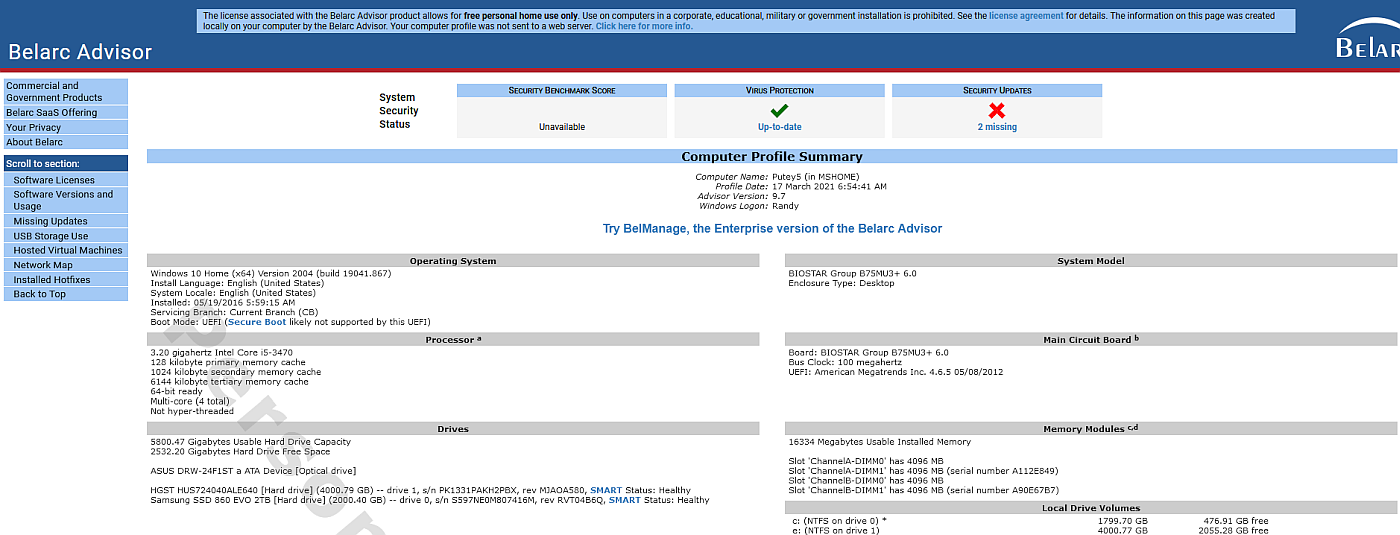Open Your Privacy sidebar link
Screen dimensions: 1400x535
[66, 128]
